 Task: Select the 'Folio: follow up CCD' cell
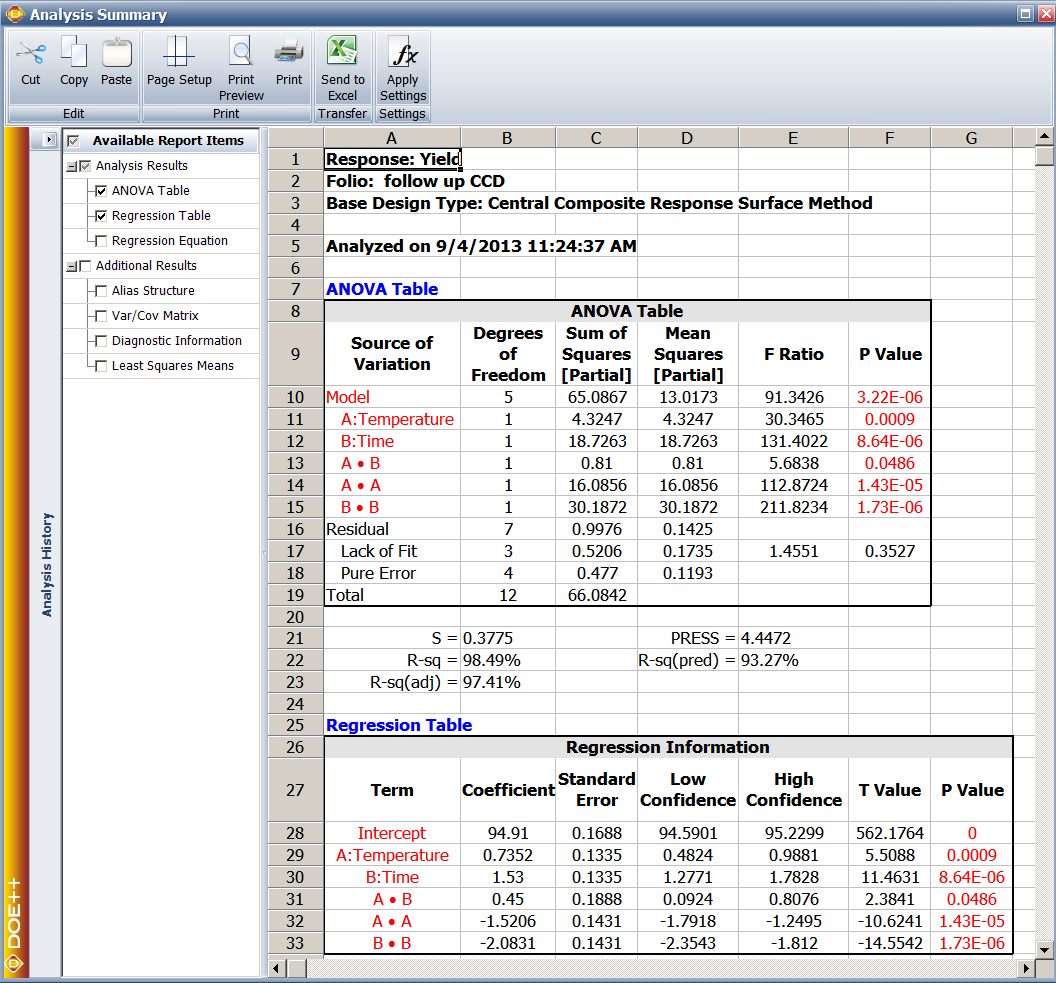[416, 181]
